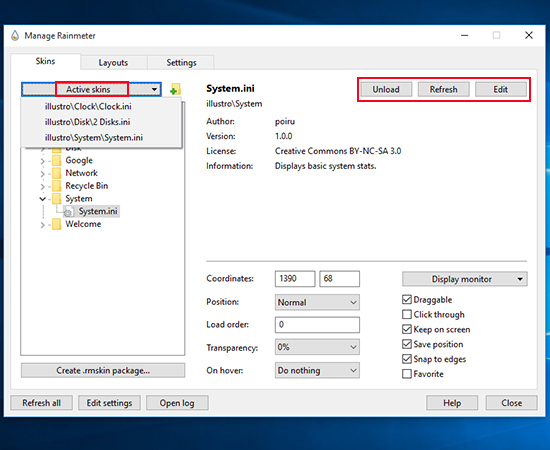Viewport: 550px width, 450px height.
Task: Select the Network tree item label
Action: pyautogui.click(x=81, y=173)
